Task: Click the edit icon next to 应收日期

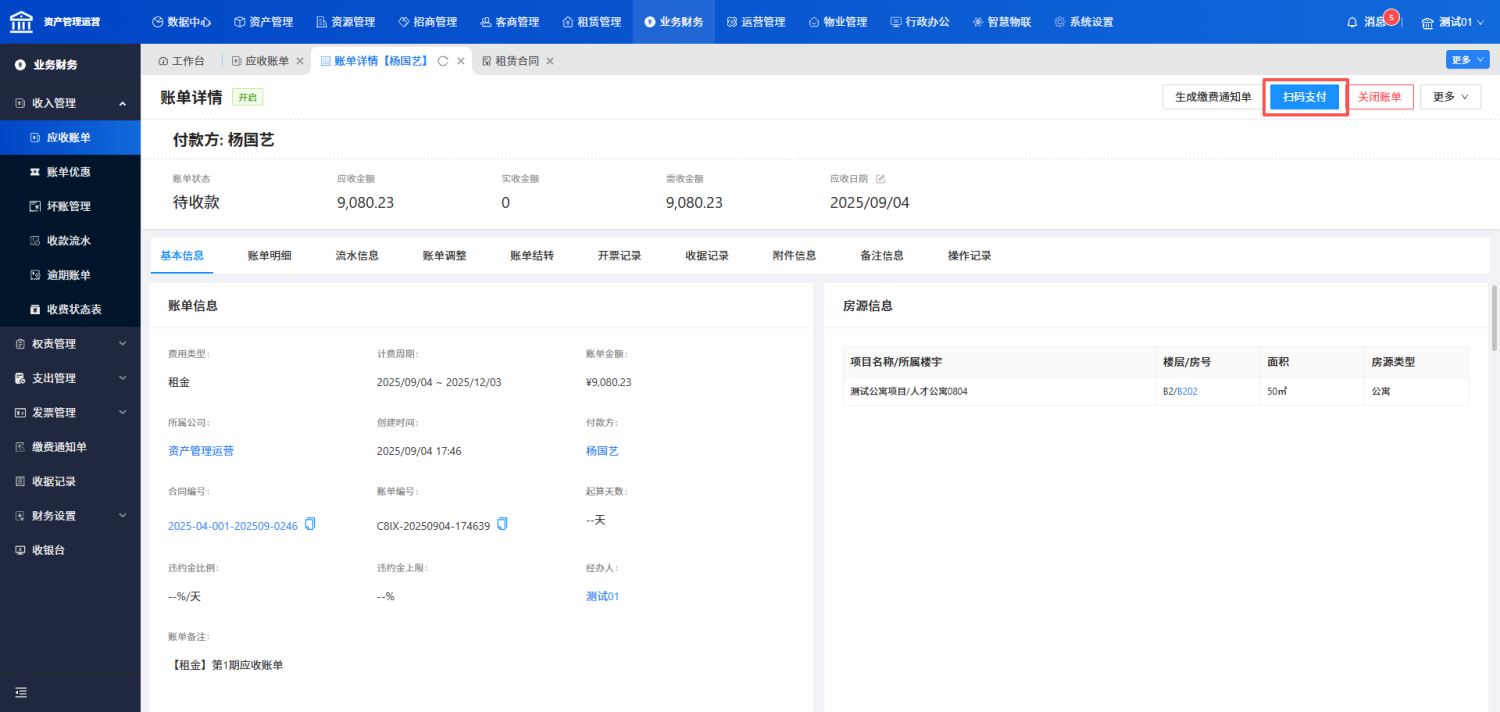Action: click(881, 179)
